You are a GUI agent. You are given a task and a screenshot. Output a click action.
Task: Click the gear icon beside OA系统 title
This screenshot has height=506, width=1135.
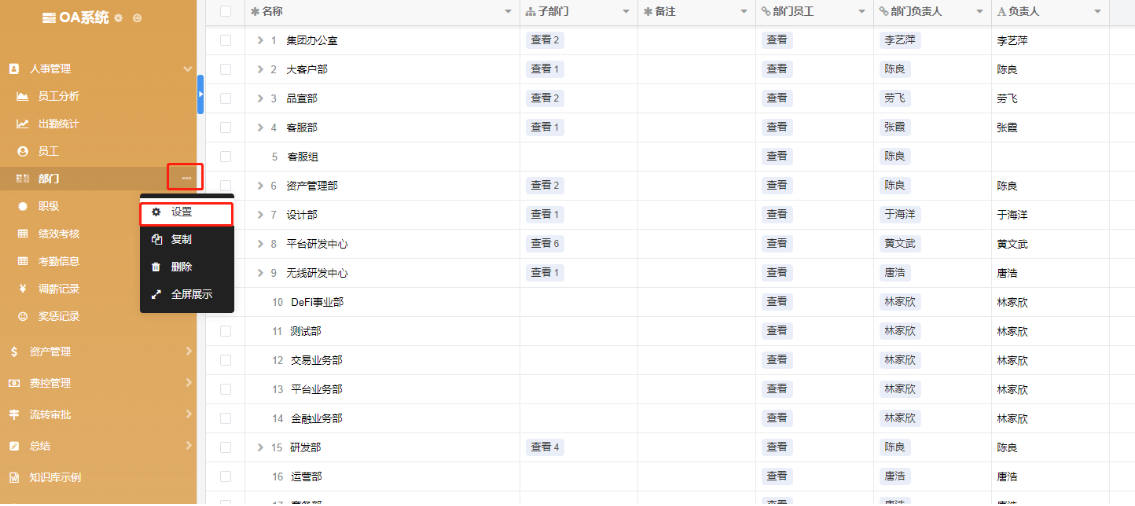(119, 17)
